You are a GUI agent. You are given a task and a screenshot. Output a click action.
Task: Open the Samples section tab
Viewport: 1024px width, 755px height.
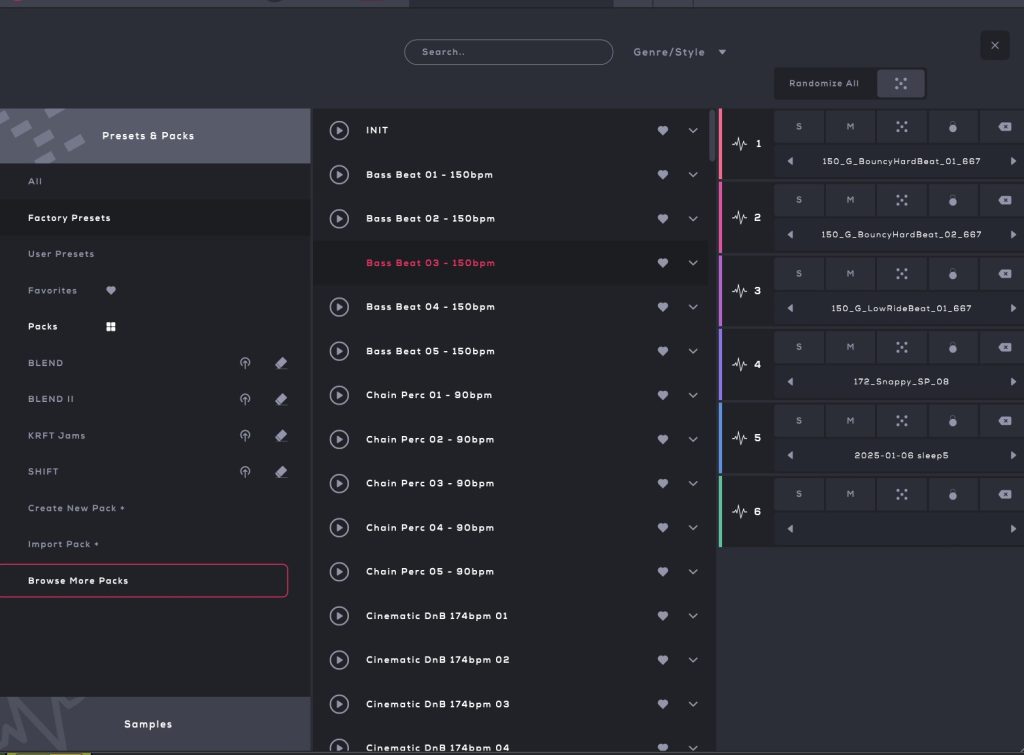click(x=148, y=724)
